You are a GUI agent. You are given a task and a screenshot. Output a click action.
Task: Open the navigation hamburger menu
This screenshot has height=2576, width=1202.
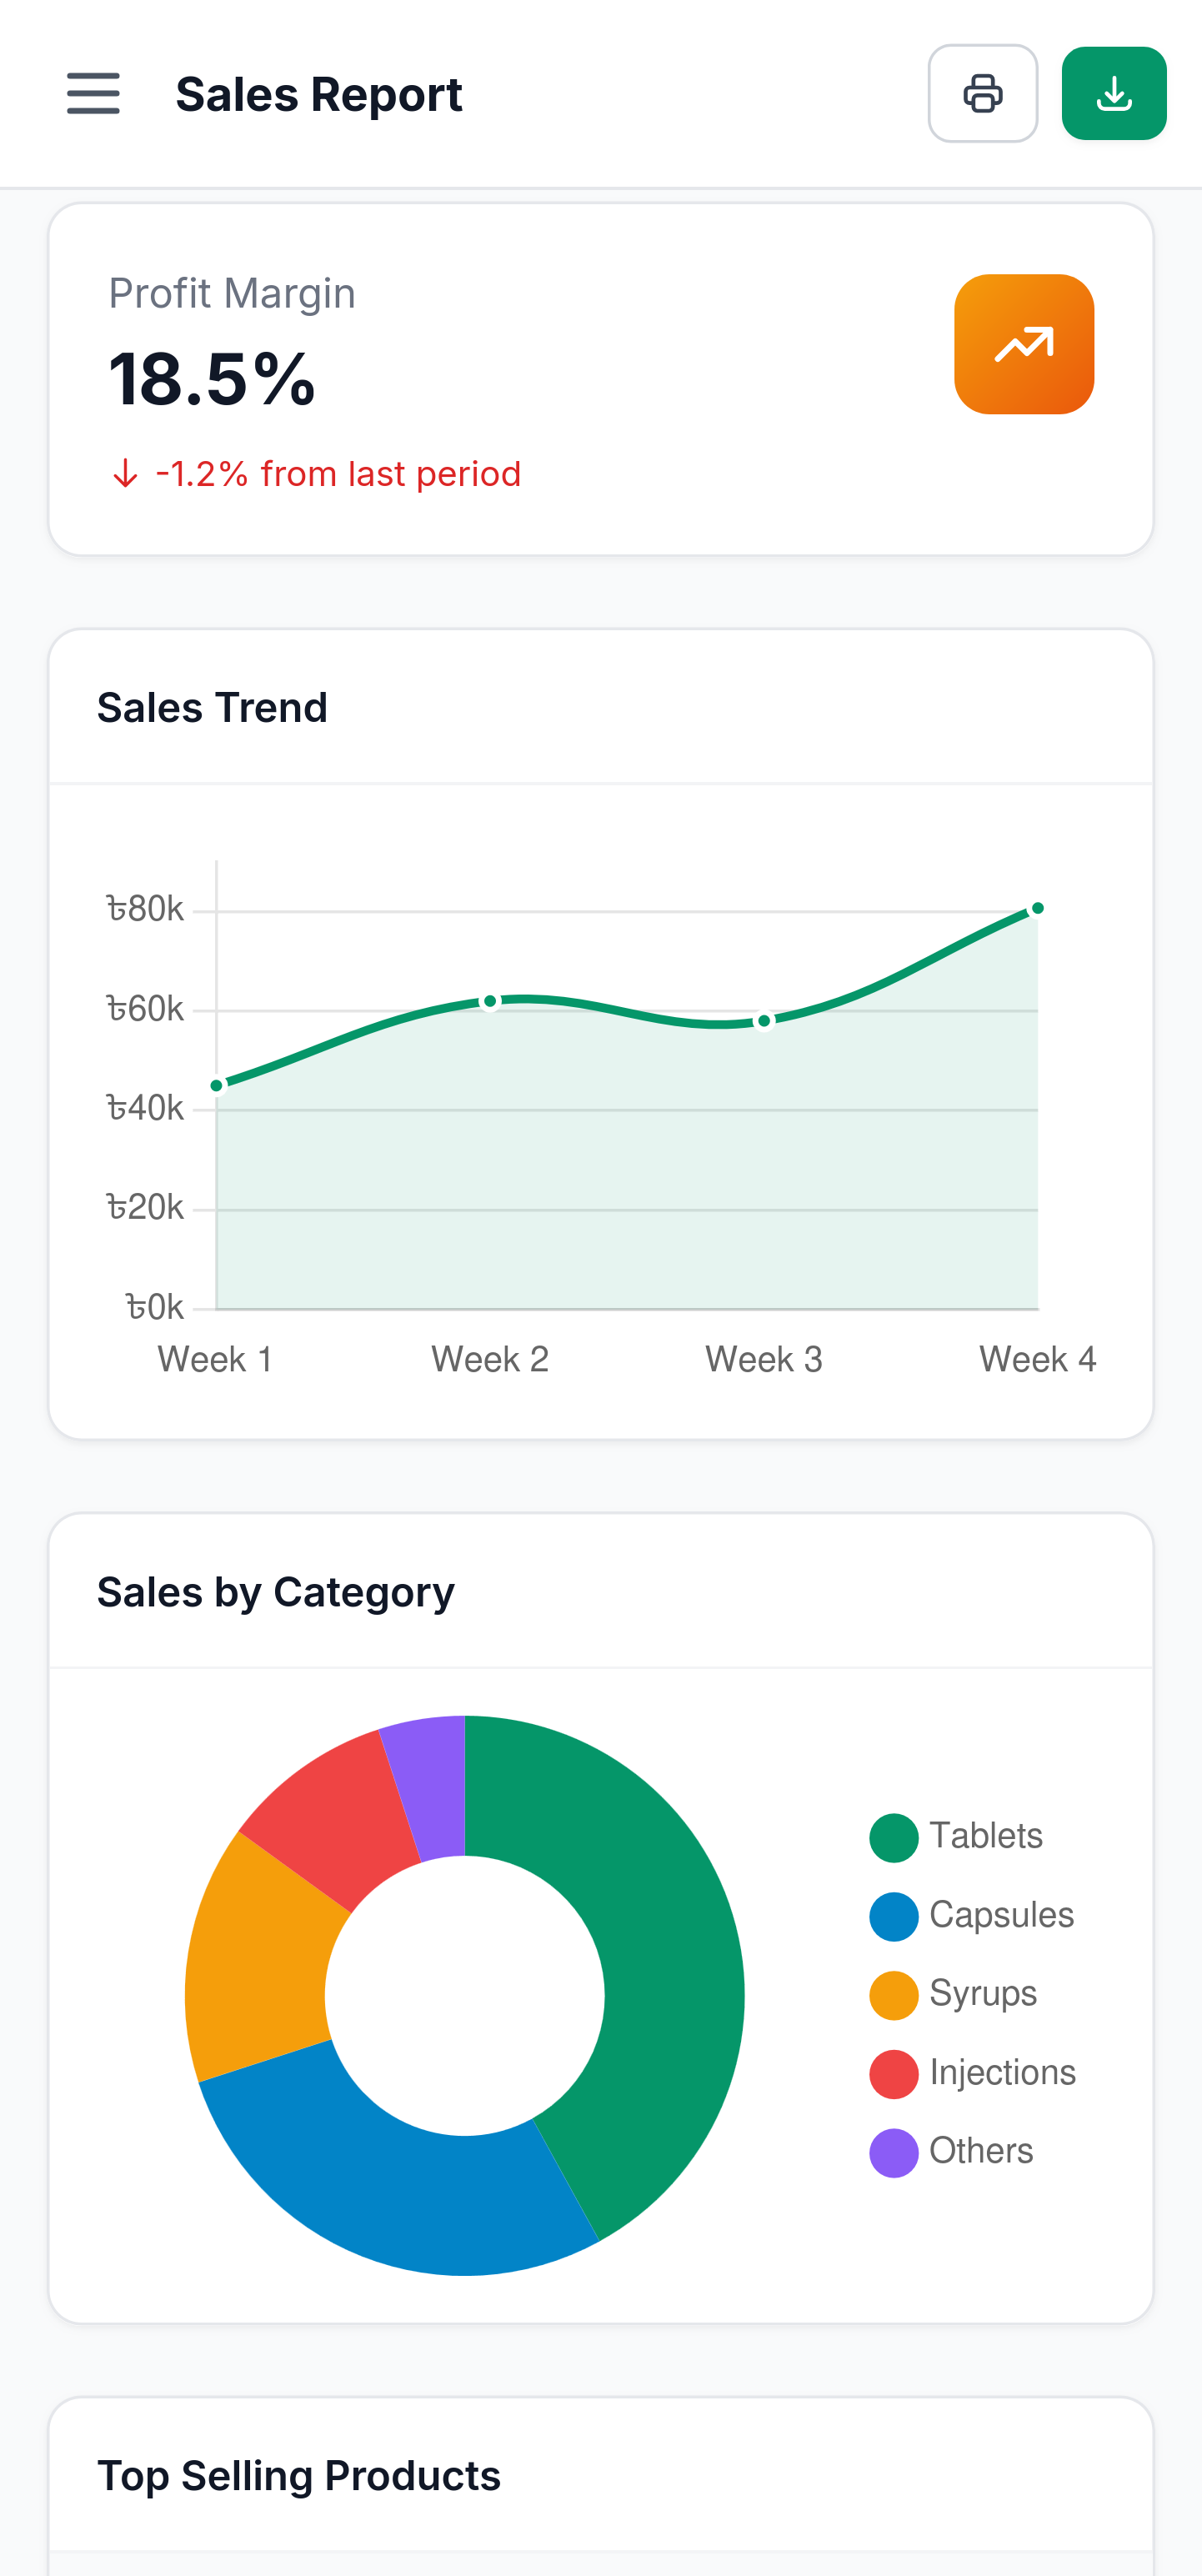[x=93, y=95]
